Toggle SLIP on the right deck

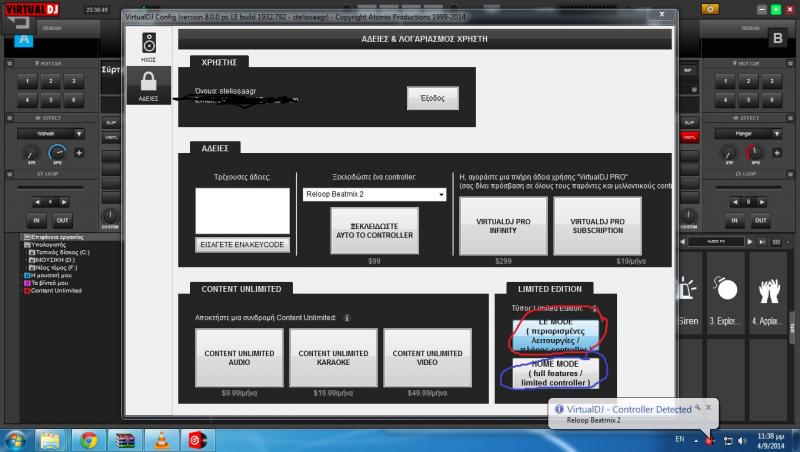pos(690,122)
